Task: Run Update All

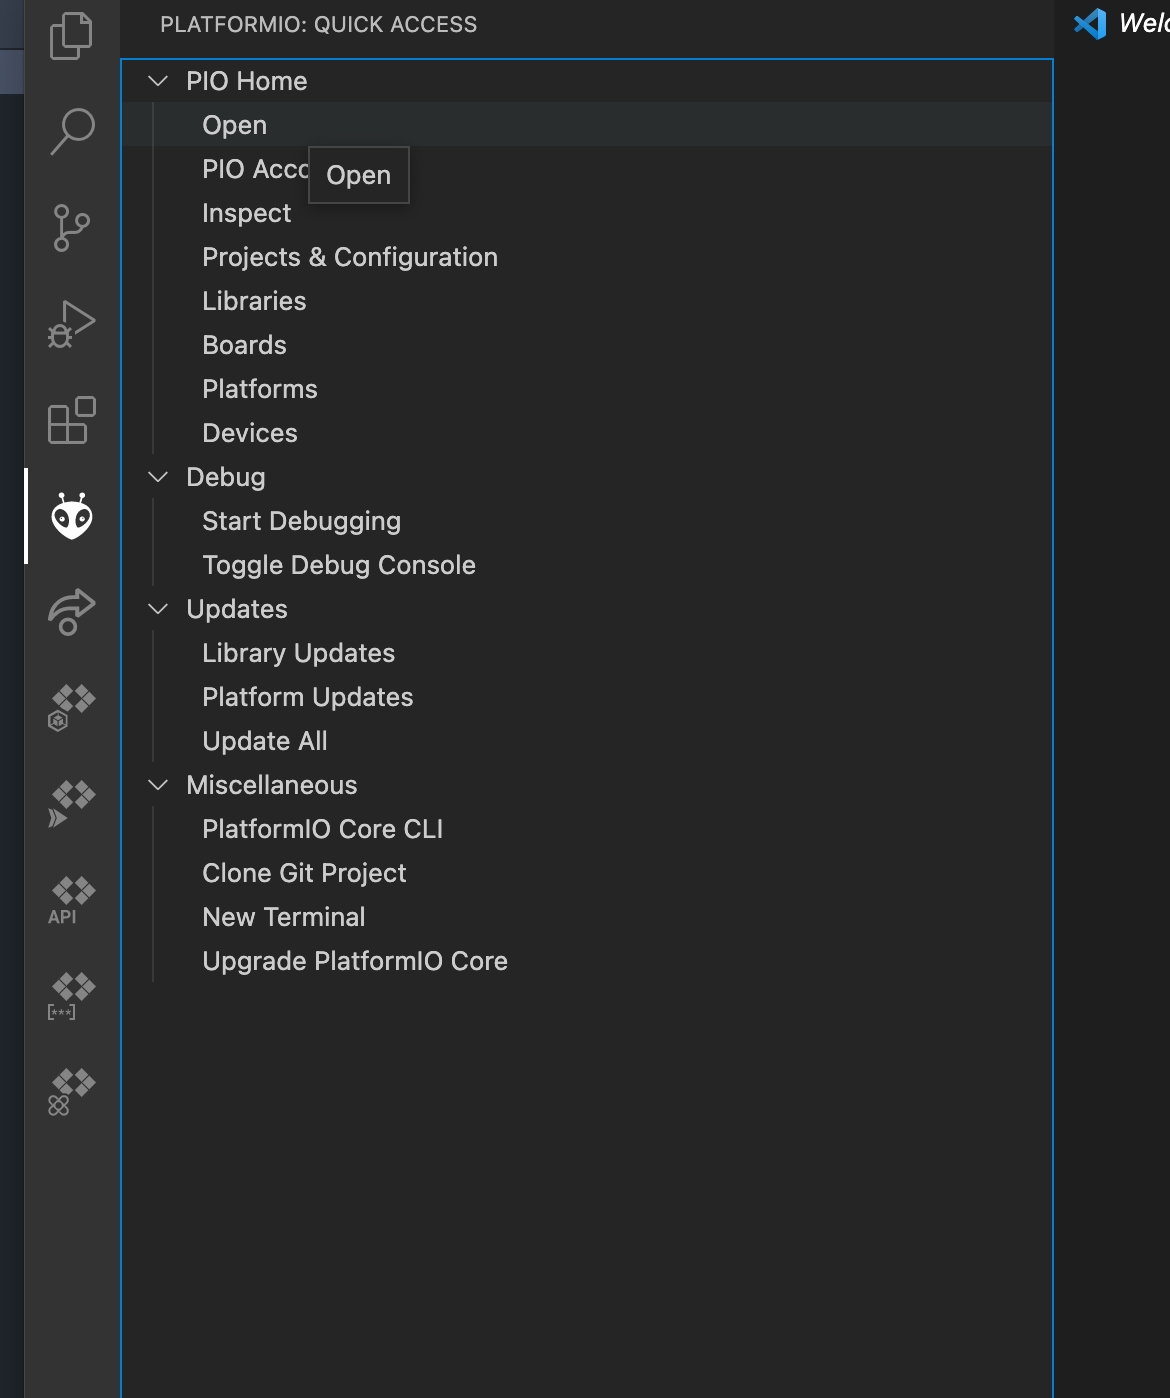Action: point(264,741)
